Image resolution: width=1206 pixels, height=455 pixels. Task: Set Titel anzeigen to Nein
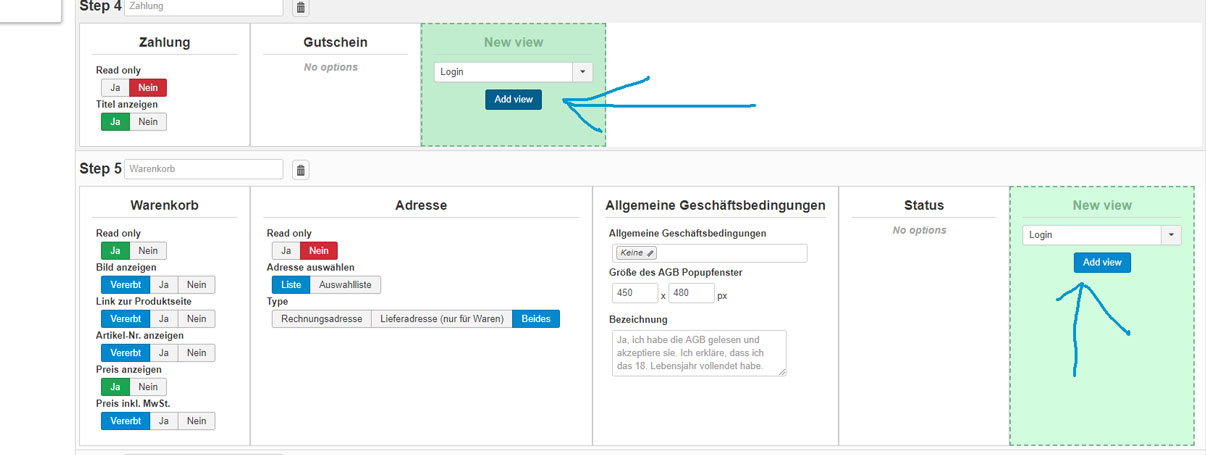tap(148, 122)
